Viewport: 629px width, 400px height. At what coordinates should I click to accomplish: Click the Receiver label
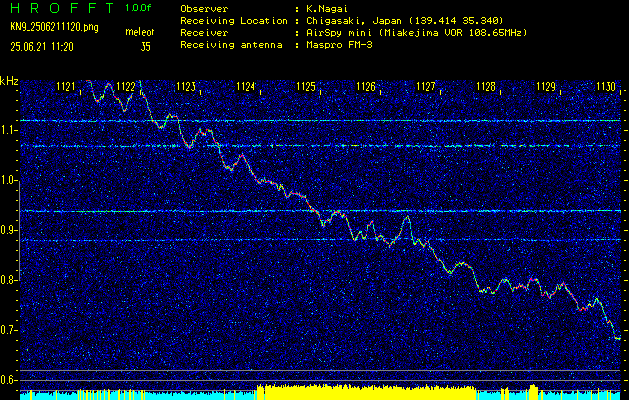204,33
